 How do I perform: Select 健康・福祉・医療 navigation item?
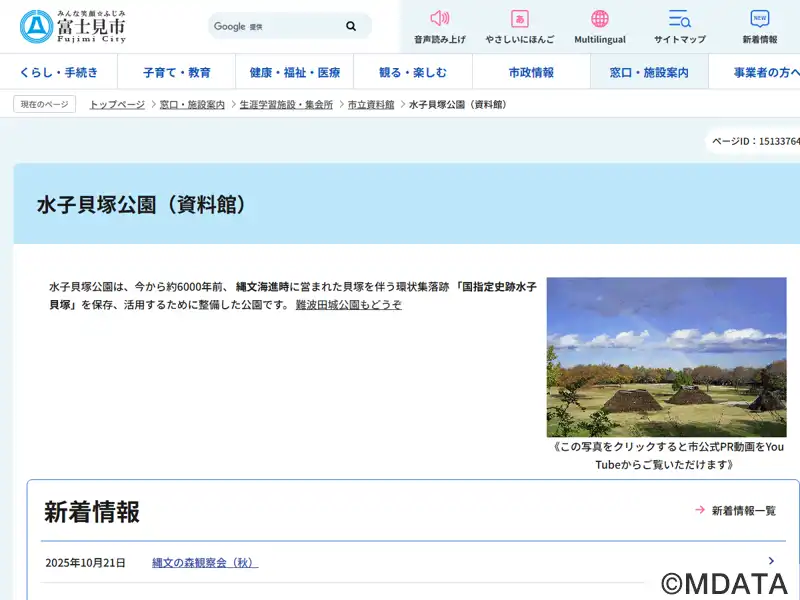[x=295, y=72]
